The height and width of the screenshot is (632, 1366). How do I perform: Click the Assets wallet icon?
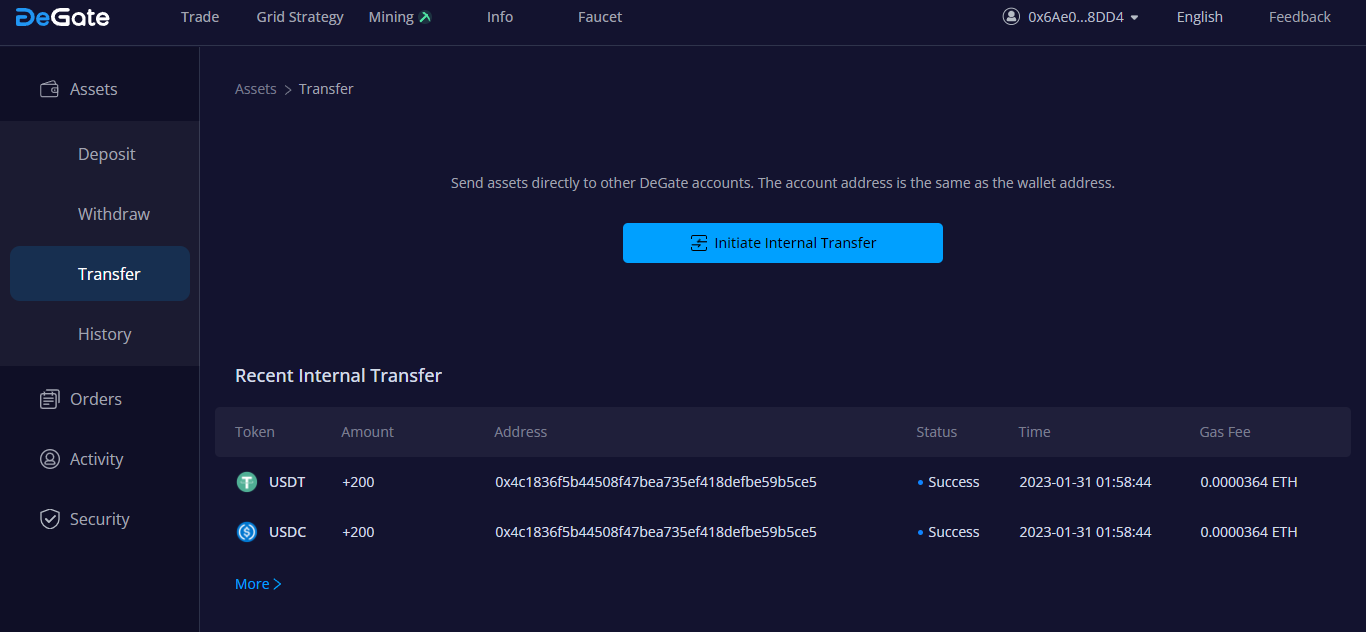[49, 89]
